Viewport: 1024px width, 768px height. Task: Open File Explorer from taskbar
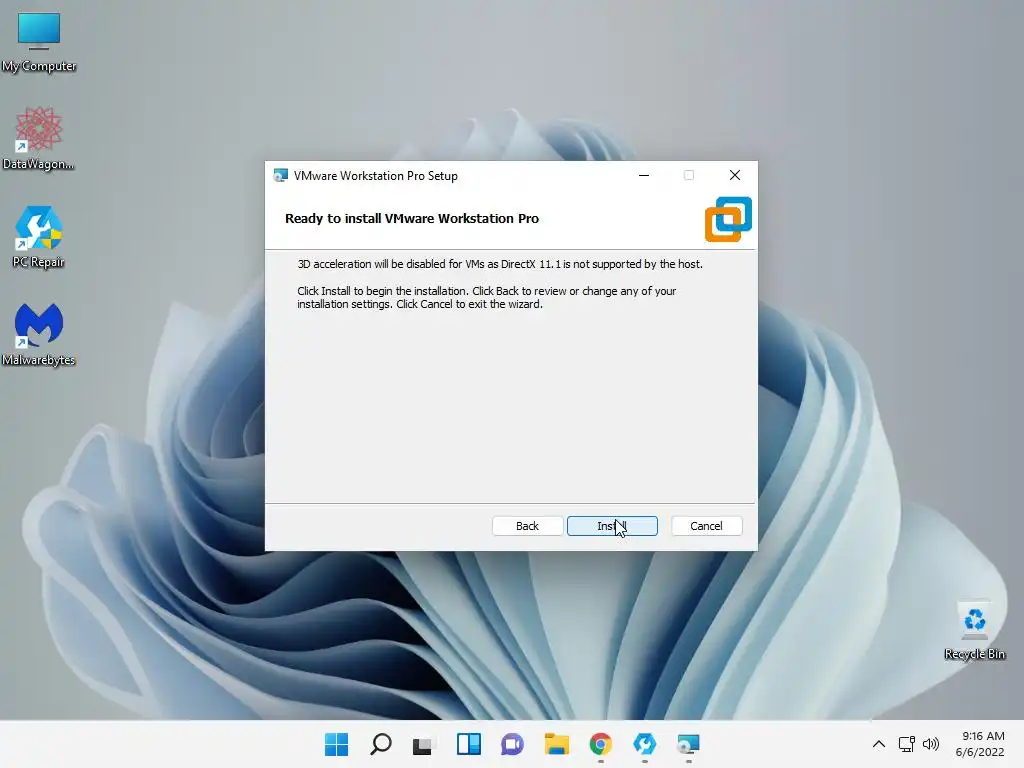pos(556,744)
